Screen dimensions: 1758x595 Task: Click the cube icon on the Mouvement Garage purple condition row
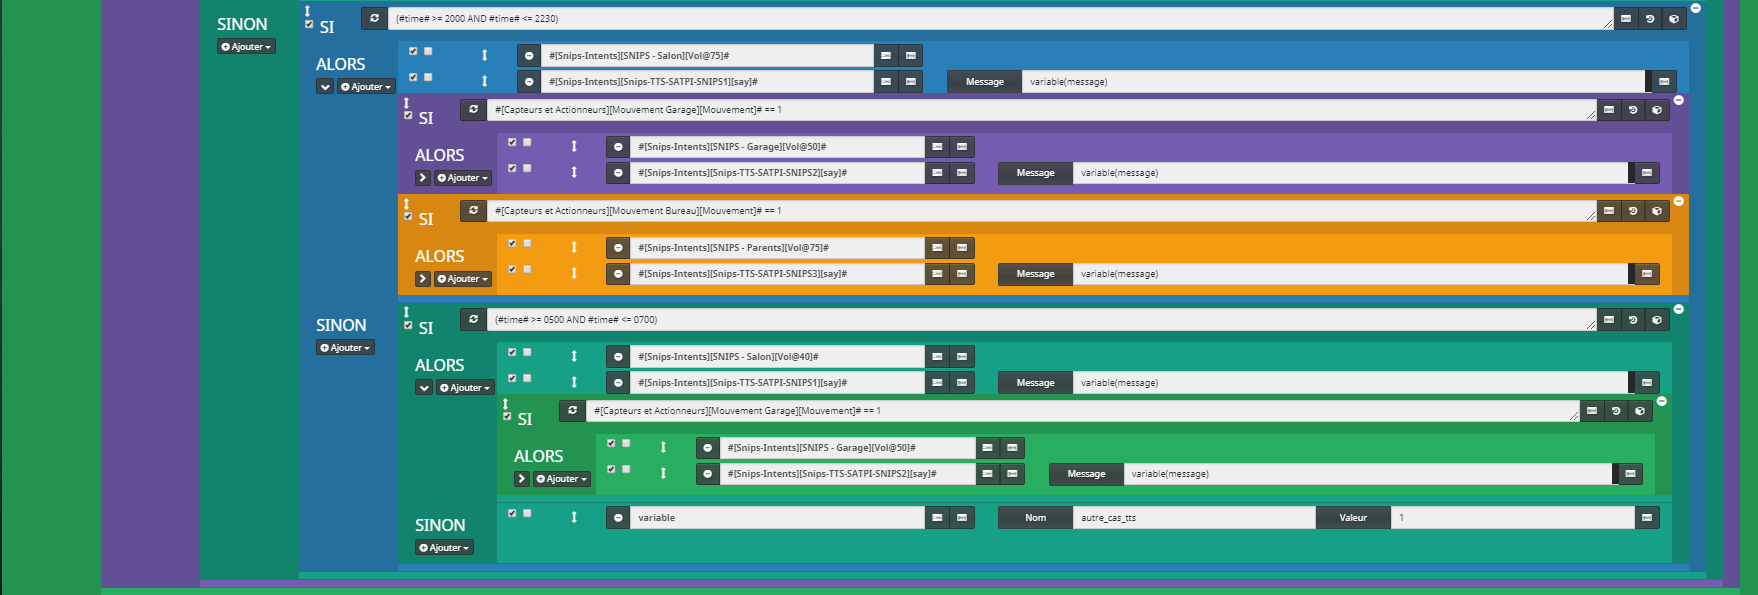[1657, 110]
